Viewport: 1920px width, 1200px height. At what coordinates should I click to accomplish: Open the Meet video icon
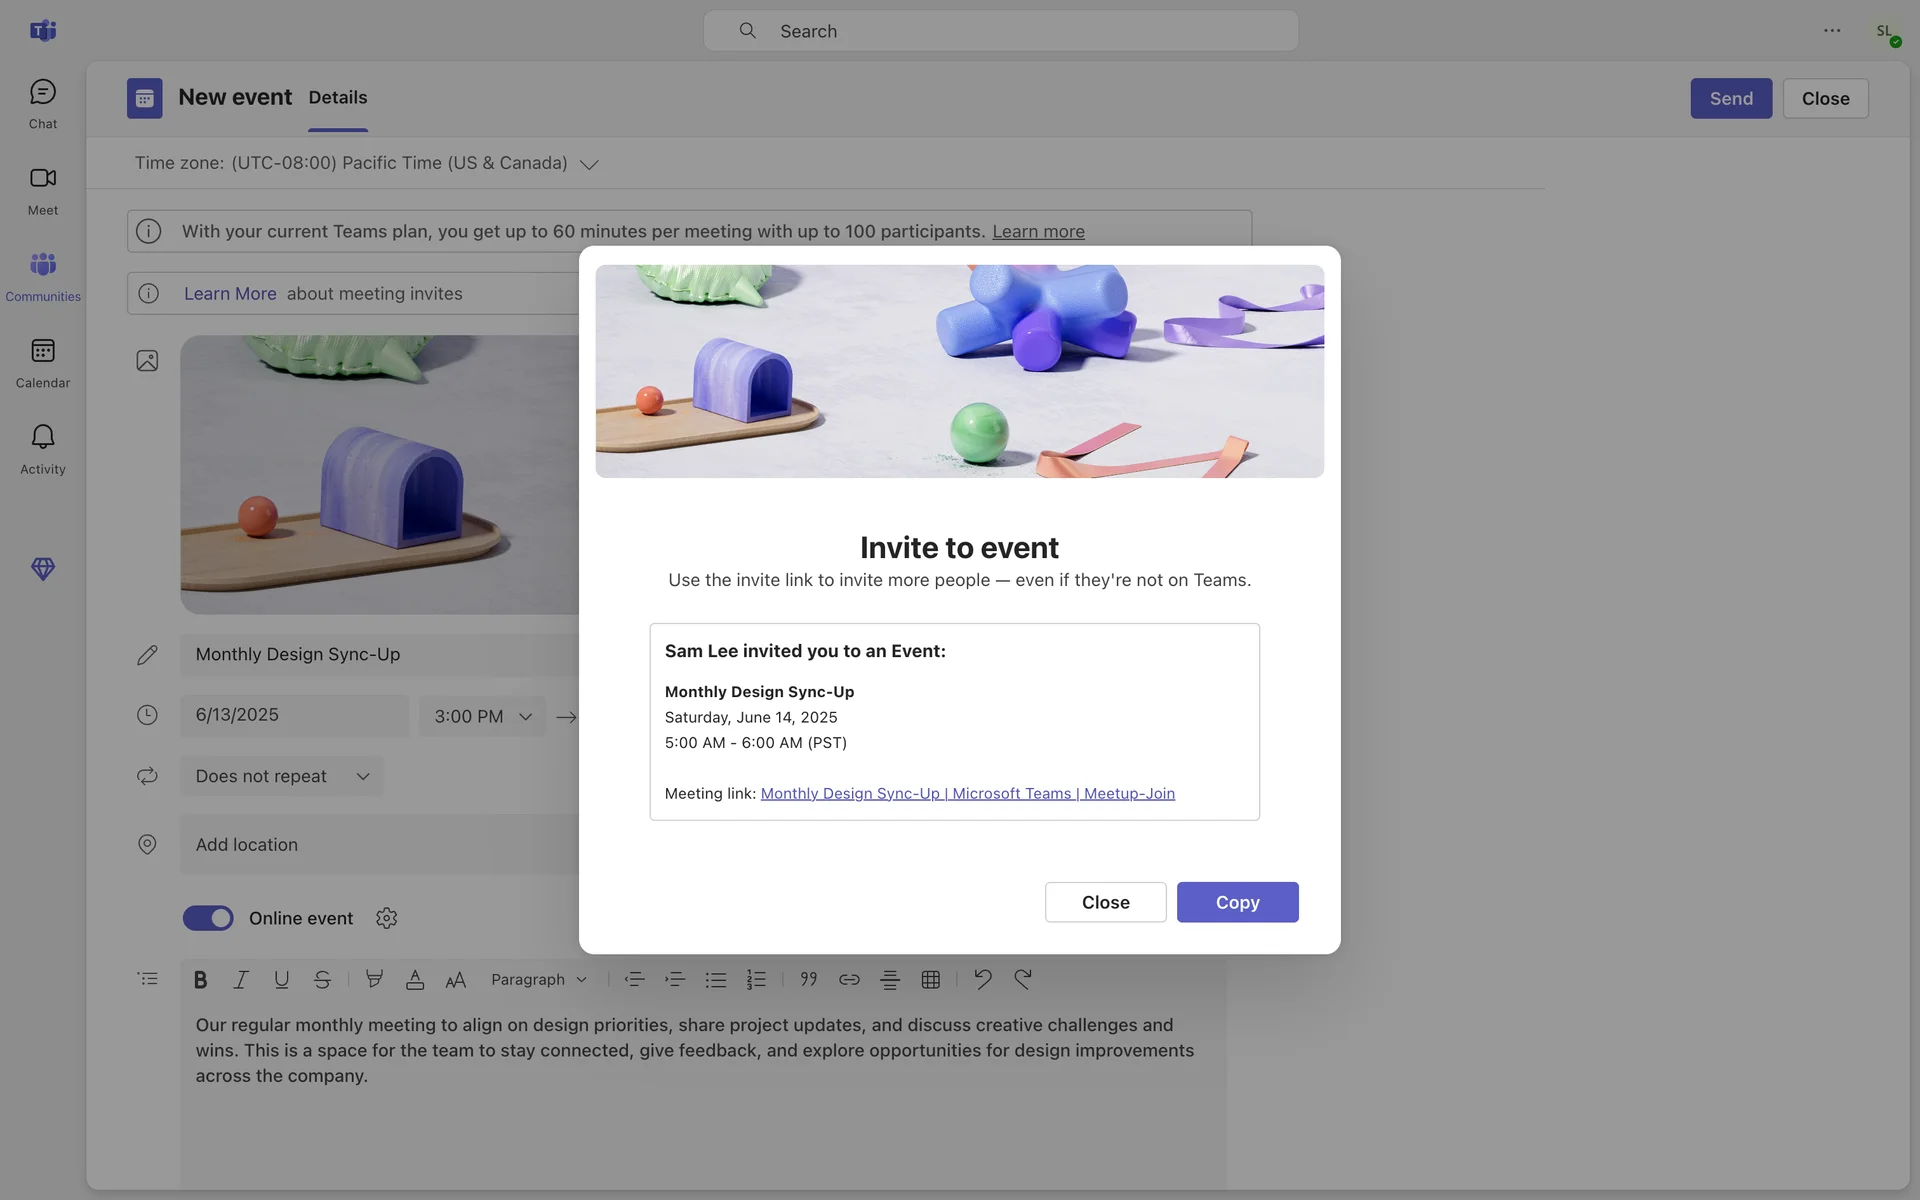(x=42, y=190)
